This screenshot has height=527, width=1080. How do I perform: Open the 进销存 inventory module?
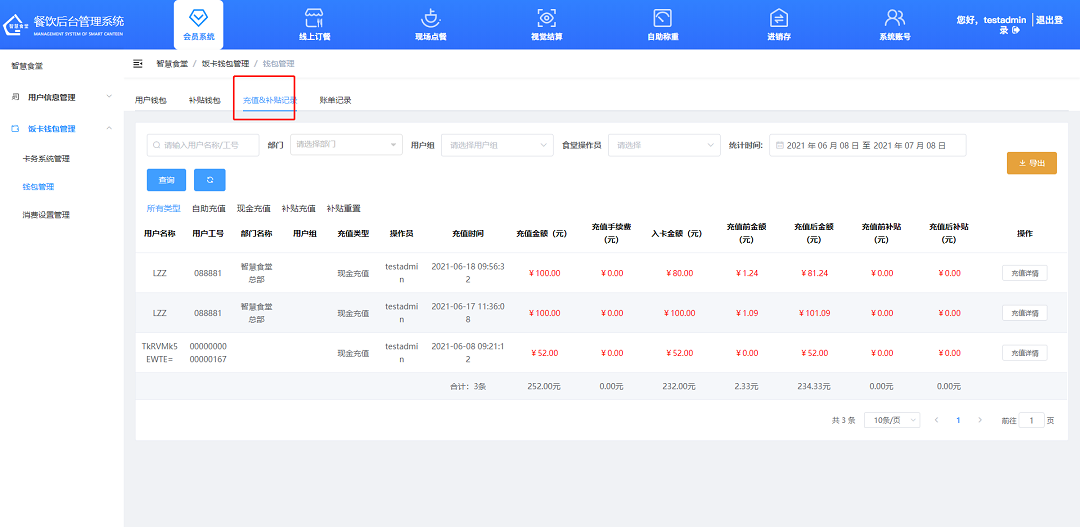tap(778, 25)
